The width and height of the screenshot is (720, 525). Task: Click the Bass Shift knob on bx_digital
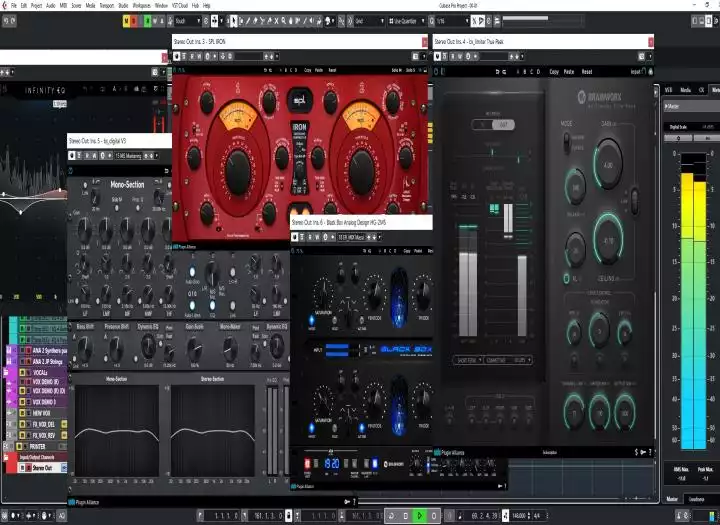click(x=85, y=347)
